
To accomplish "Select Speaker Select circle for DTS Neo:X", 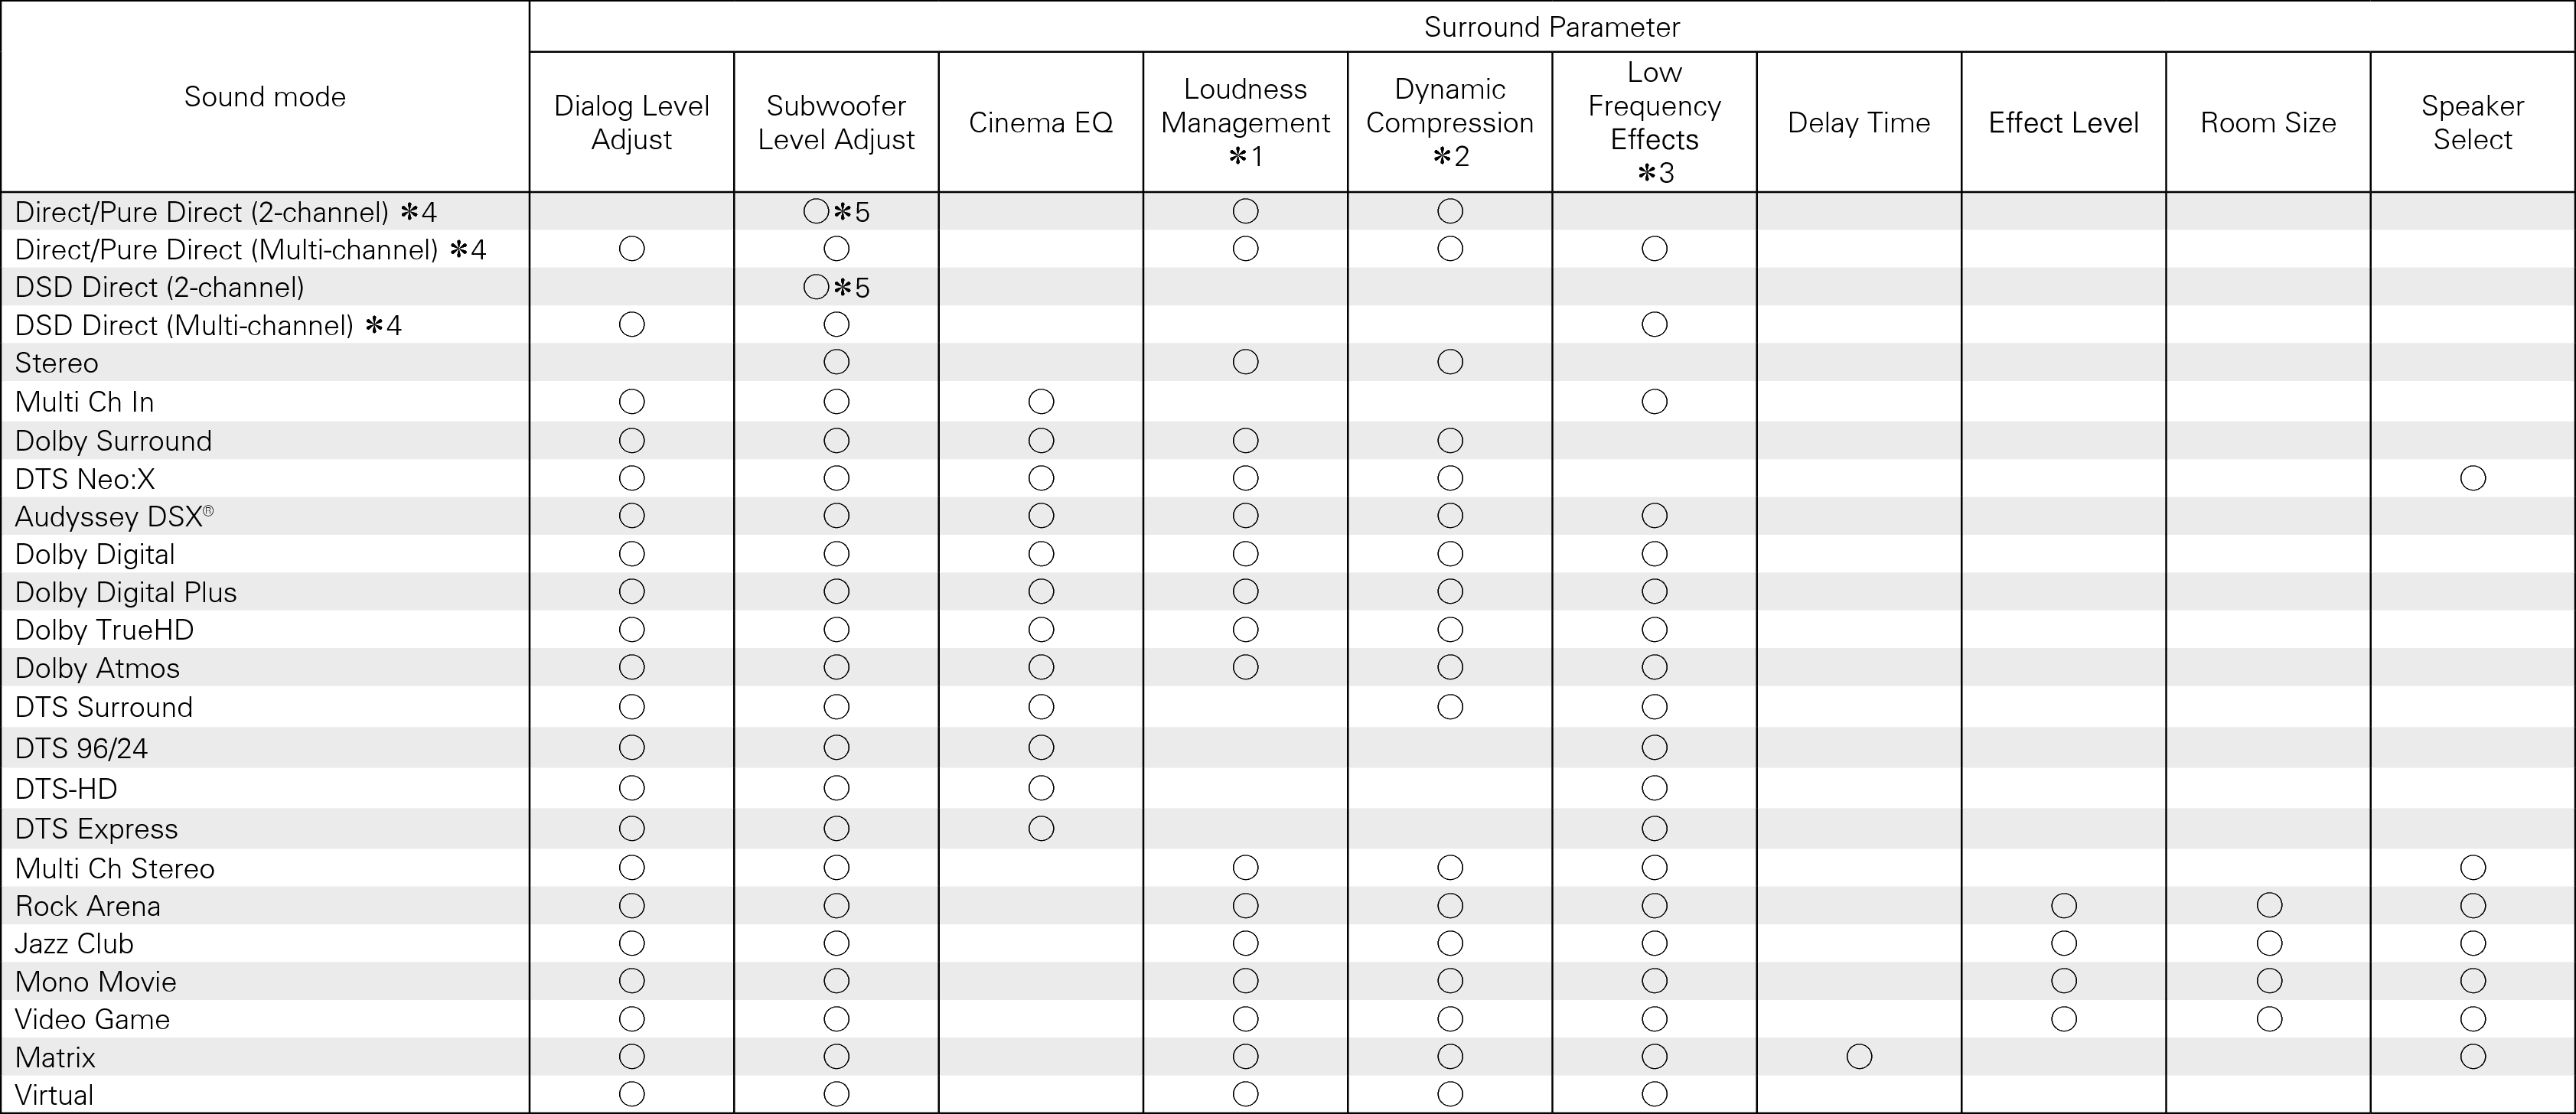I will [2473, 479].
